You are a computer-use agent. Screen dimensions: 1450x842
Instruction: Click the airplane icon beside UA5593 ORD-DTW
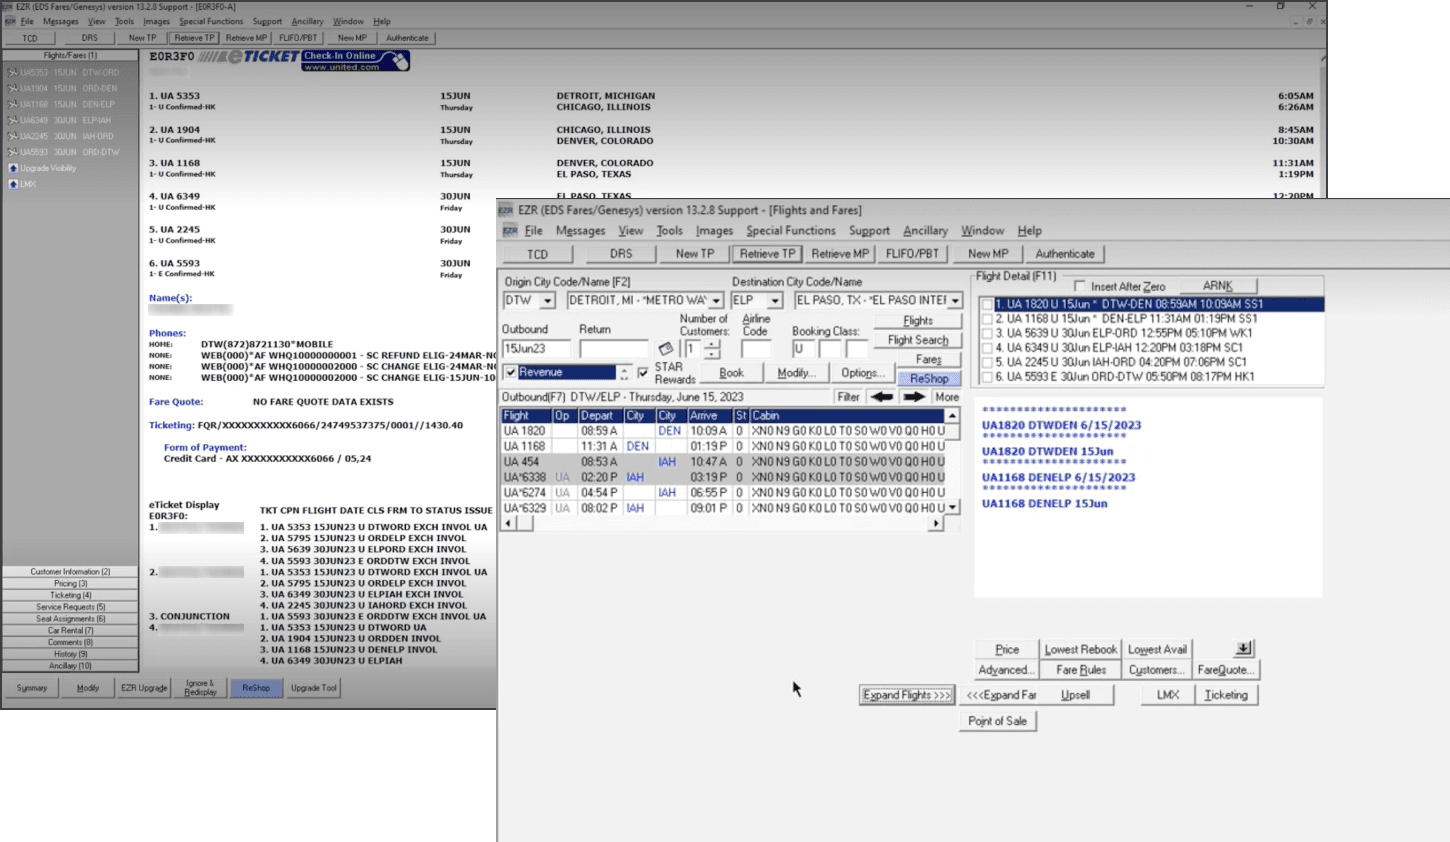pos(13,153)
